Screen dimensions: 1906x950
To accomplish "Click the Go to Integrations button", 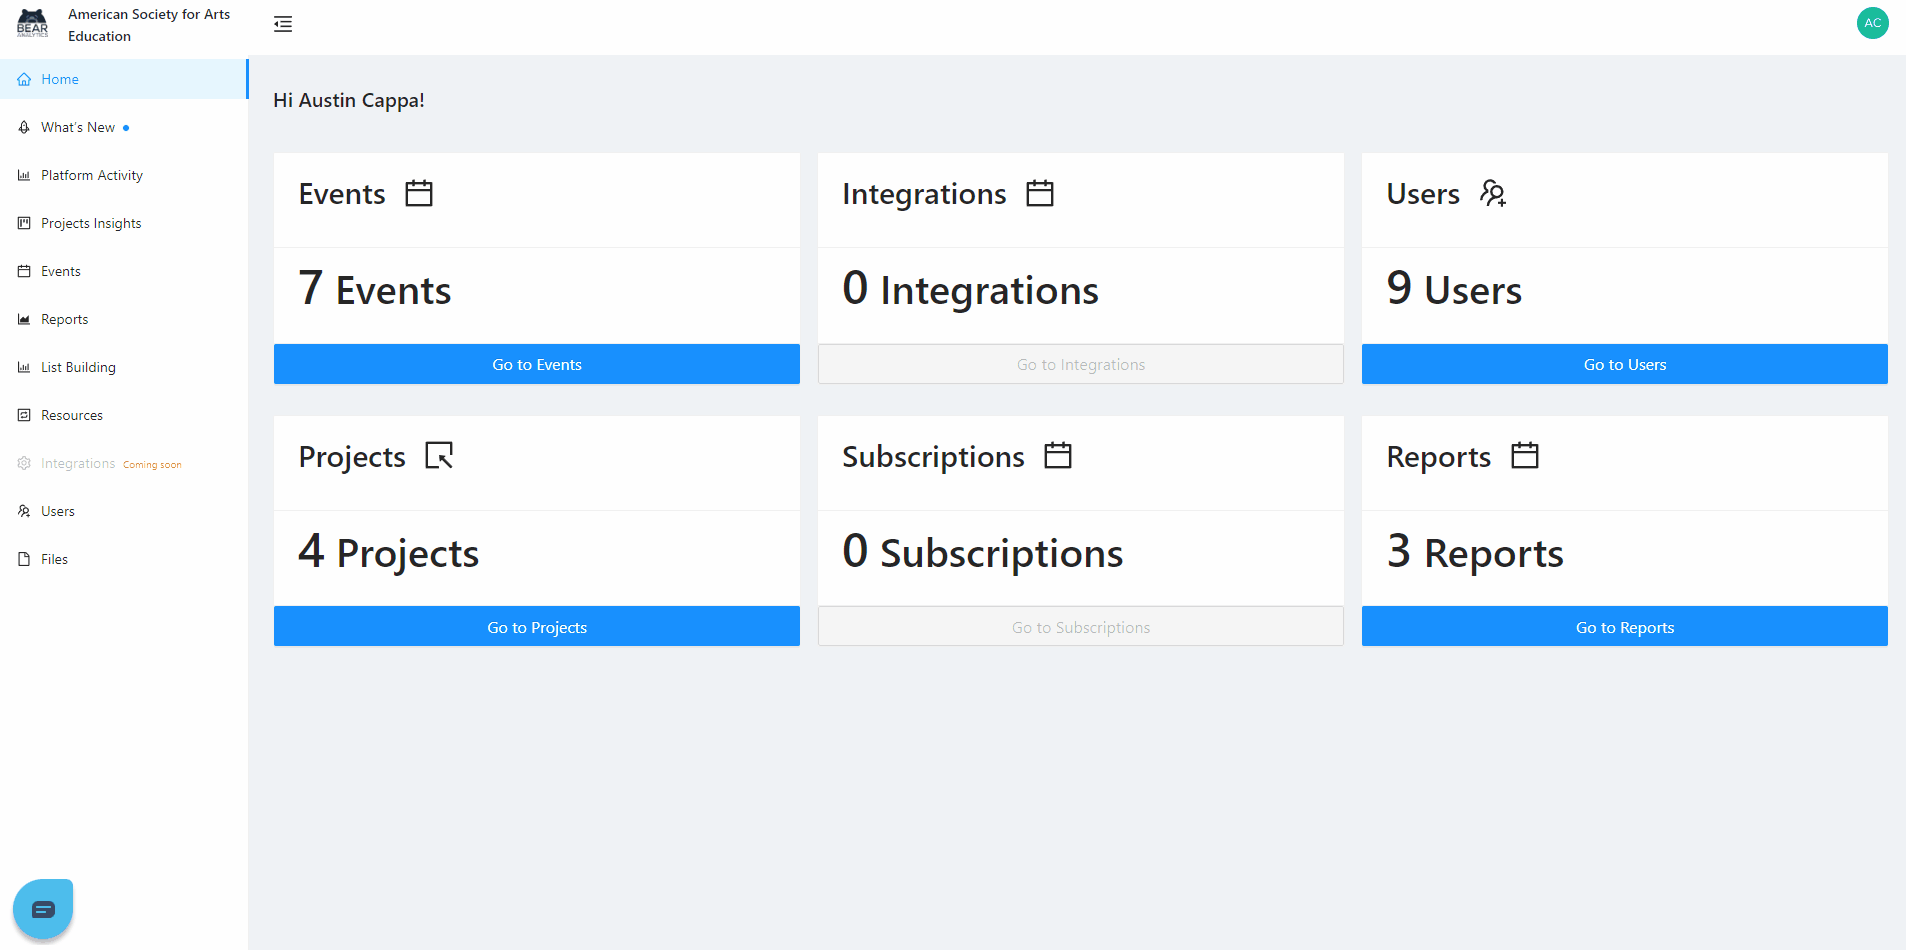I will coord(1081,364).
